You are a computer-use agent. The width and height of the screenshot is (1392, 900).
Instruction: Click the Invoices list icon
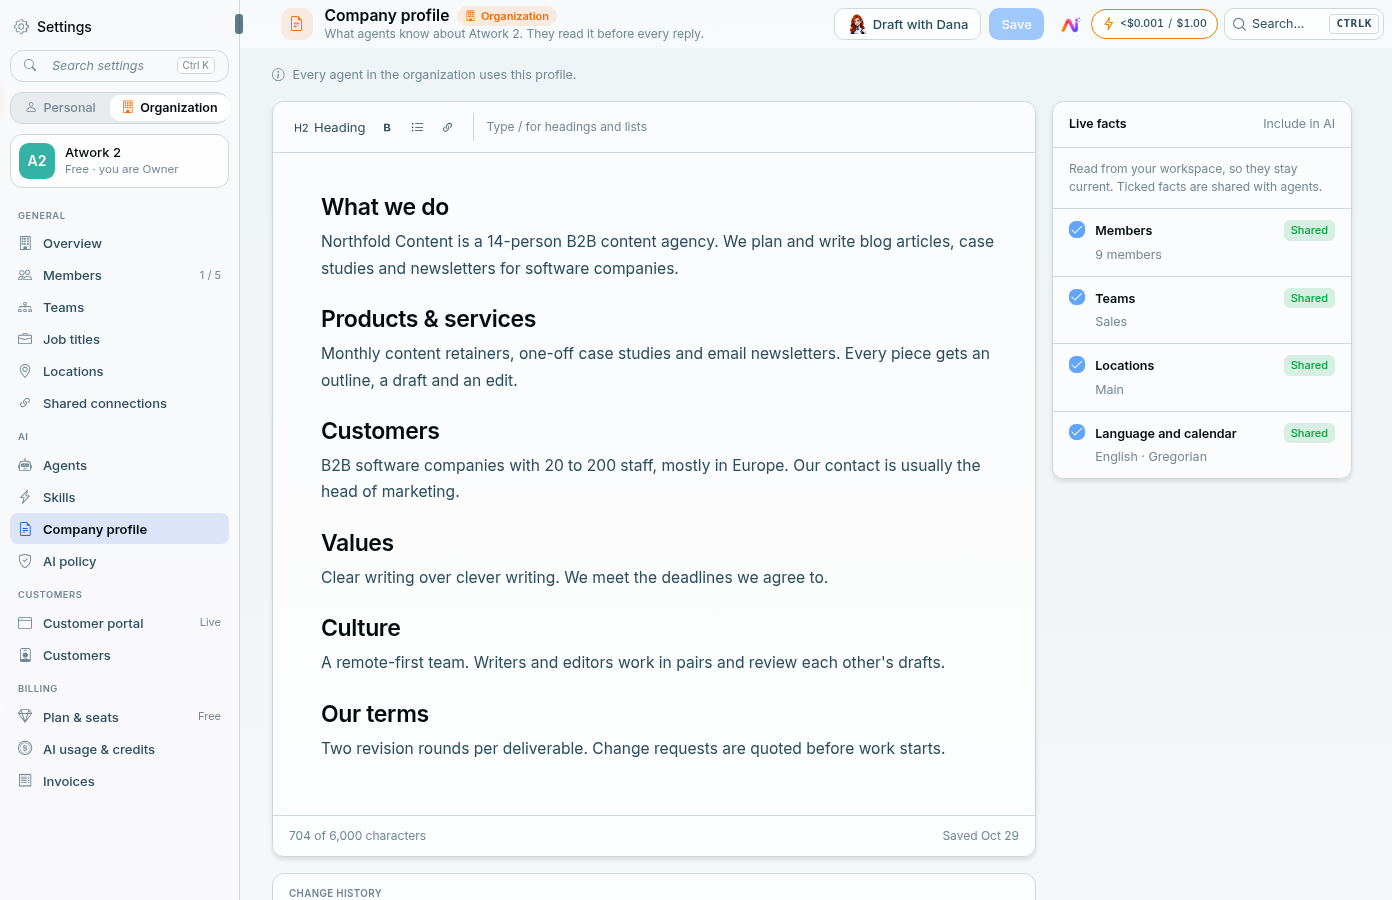tap(25, 781)
